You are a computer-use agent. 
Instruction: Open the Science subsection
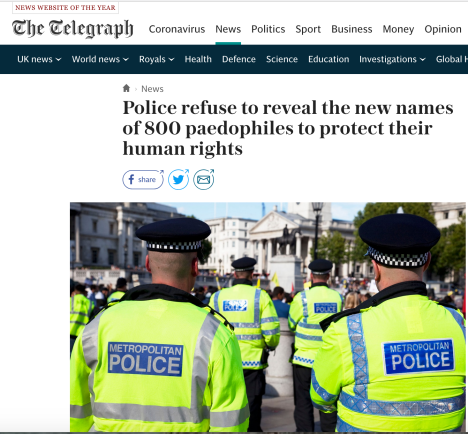click(282, 59)
